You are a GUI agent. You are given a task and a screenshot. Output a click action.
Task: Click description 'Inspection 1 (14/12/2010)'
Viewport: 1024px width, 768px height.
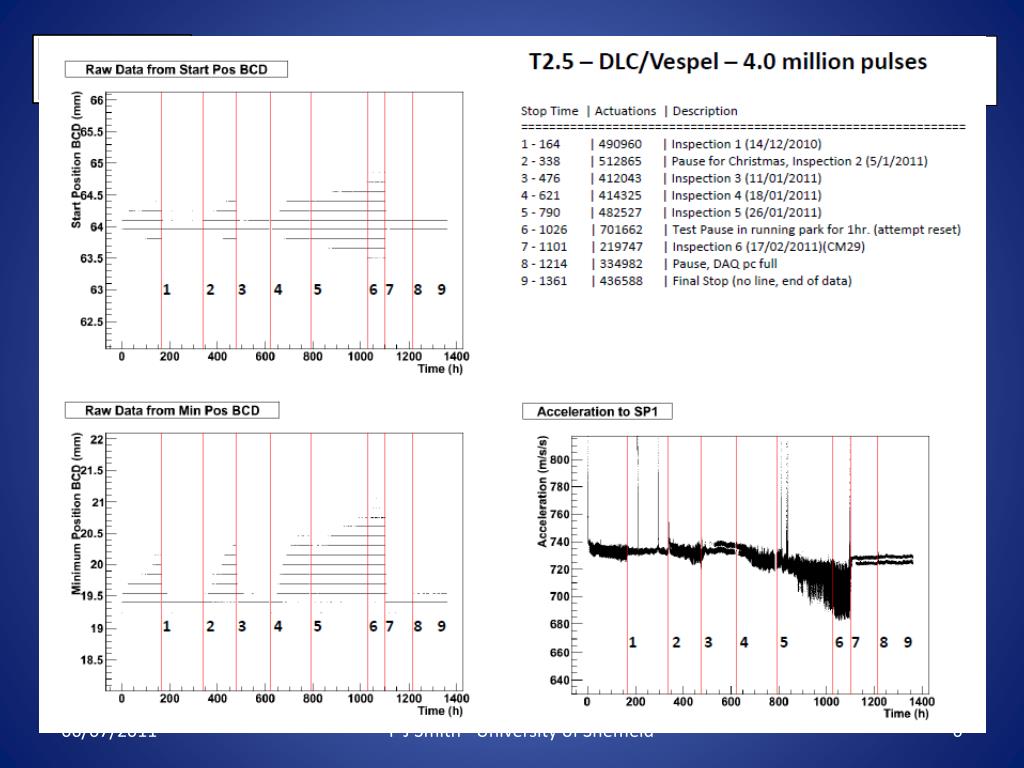coord(746,144)
